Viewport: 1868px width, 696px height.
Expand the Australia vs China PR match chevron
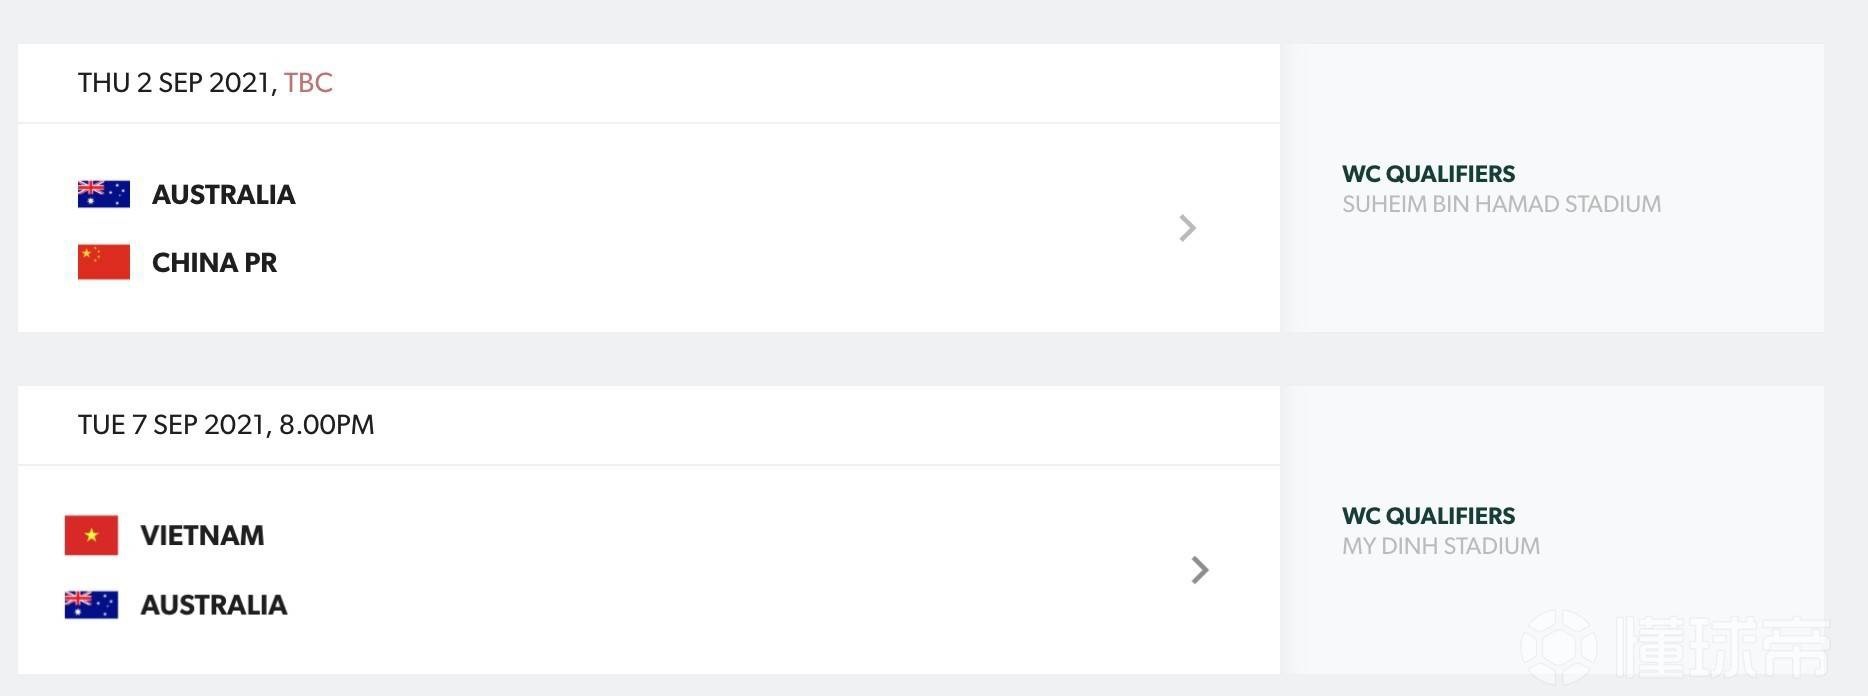pos(1187,228)
